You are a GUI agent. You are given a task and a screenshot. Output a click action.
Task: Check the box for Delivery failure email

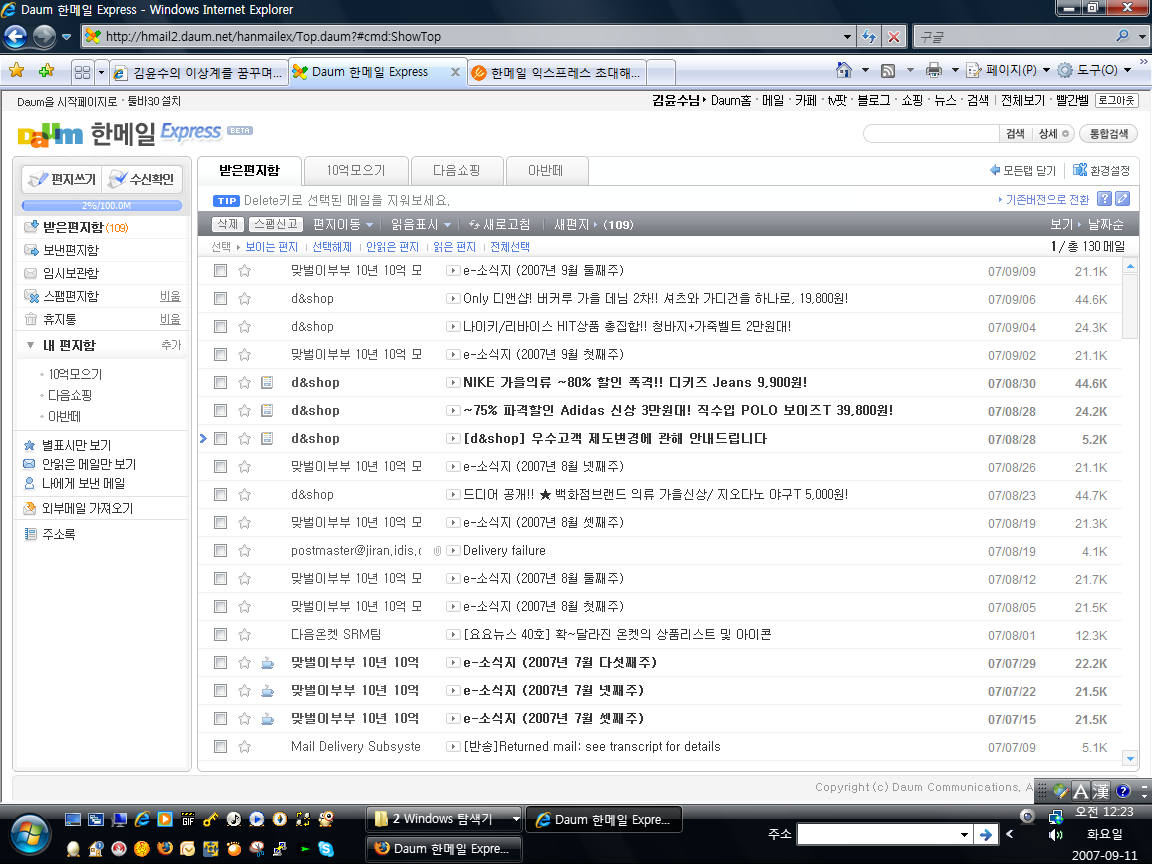click(220, 550)
